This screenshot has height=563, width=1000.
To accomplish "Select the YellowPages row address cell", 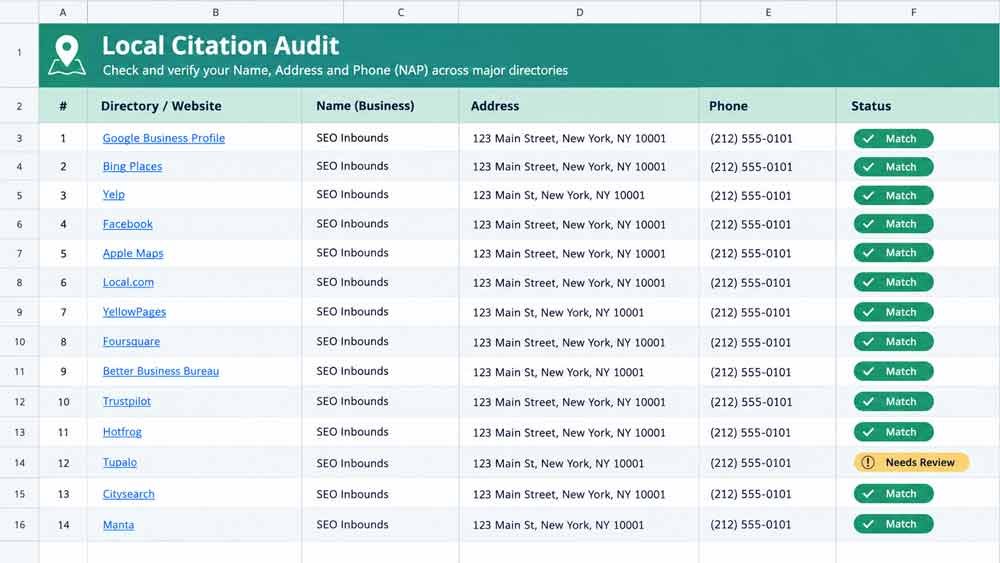I will point(578,312).
